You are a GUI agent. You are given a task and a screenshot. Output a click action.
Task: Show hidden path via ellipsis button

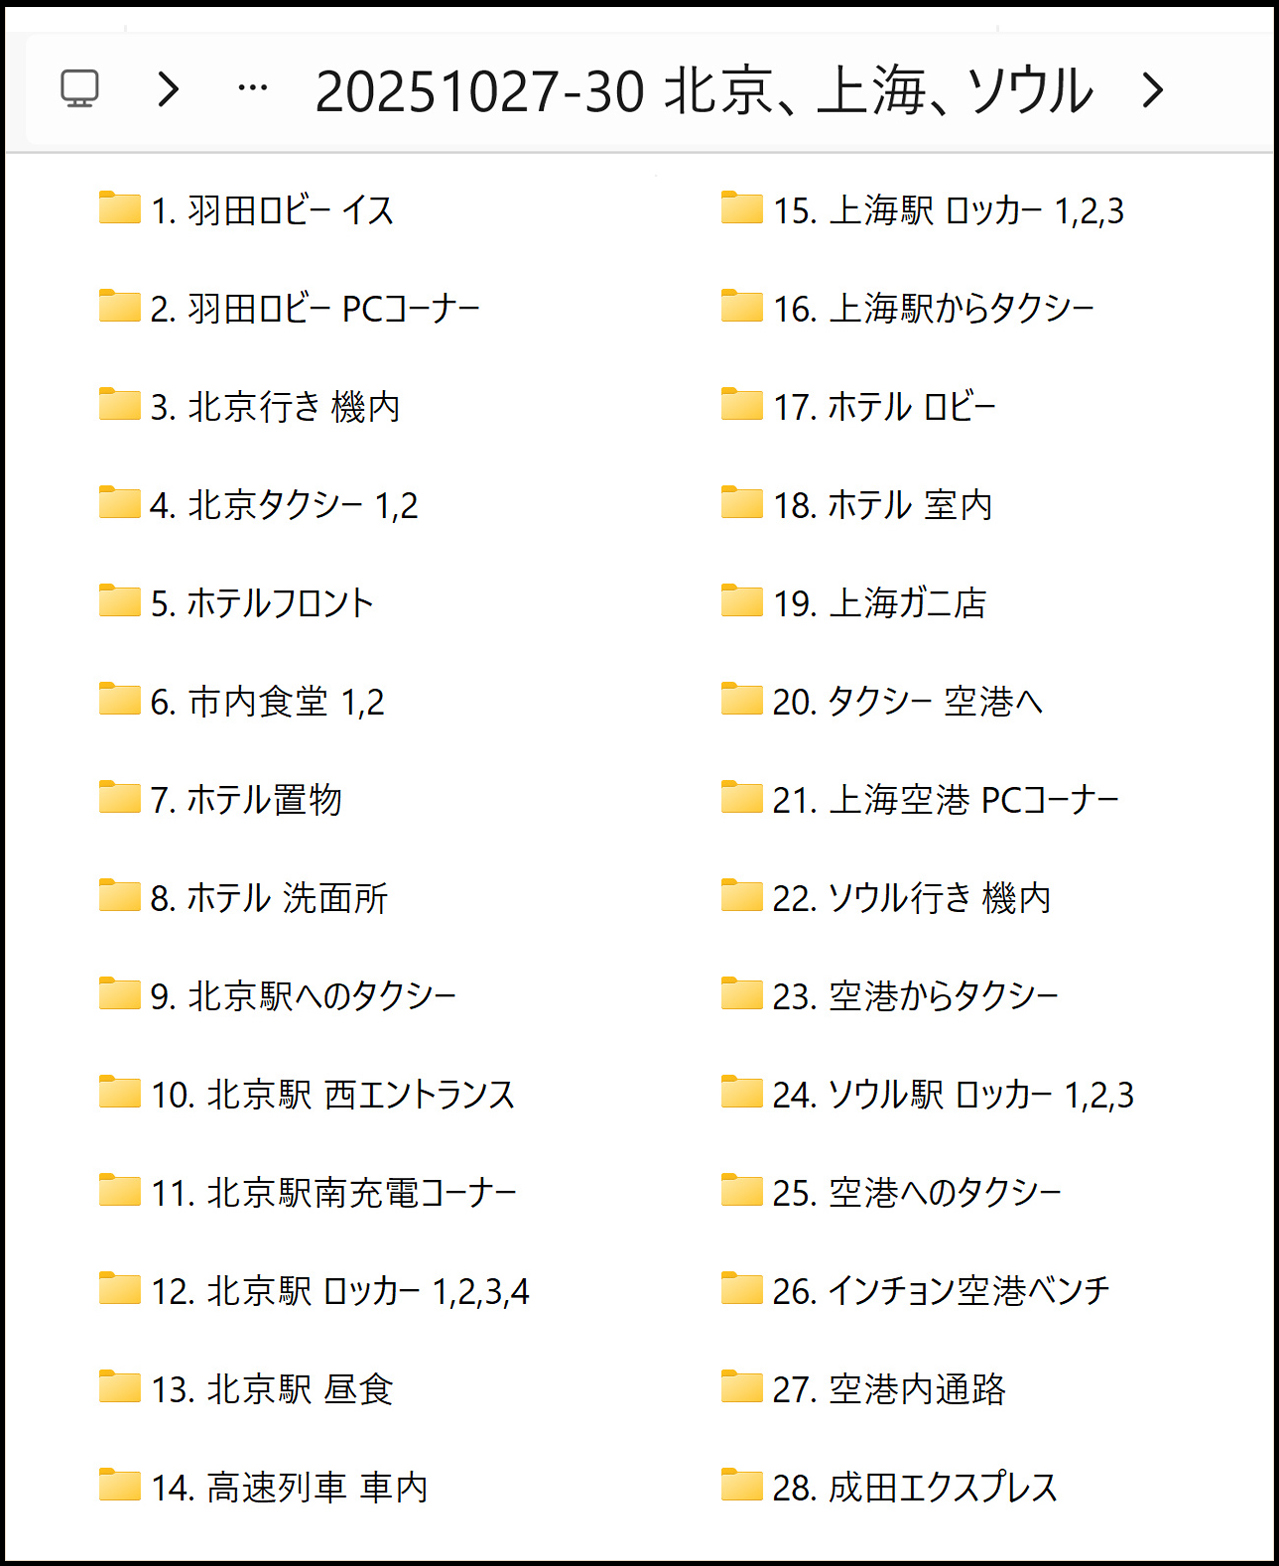coord(252,90)
